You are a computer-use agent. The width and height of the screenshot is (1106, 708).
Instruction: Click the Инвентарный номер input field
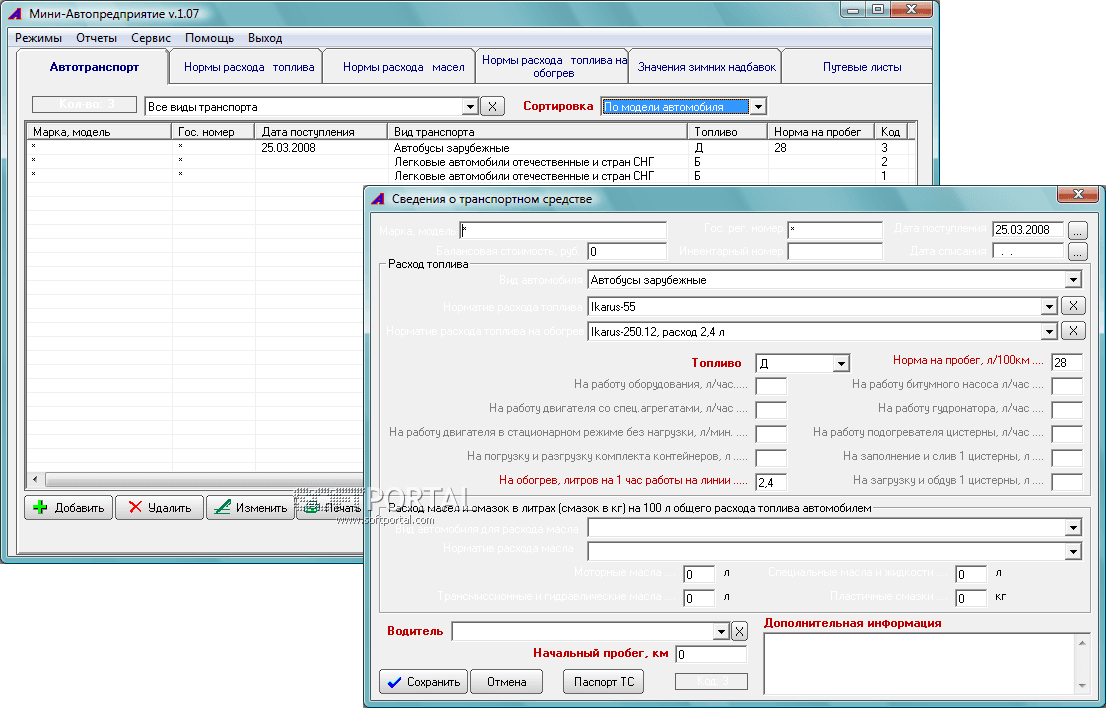point(835,252)
